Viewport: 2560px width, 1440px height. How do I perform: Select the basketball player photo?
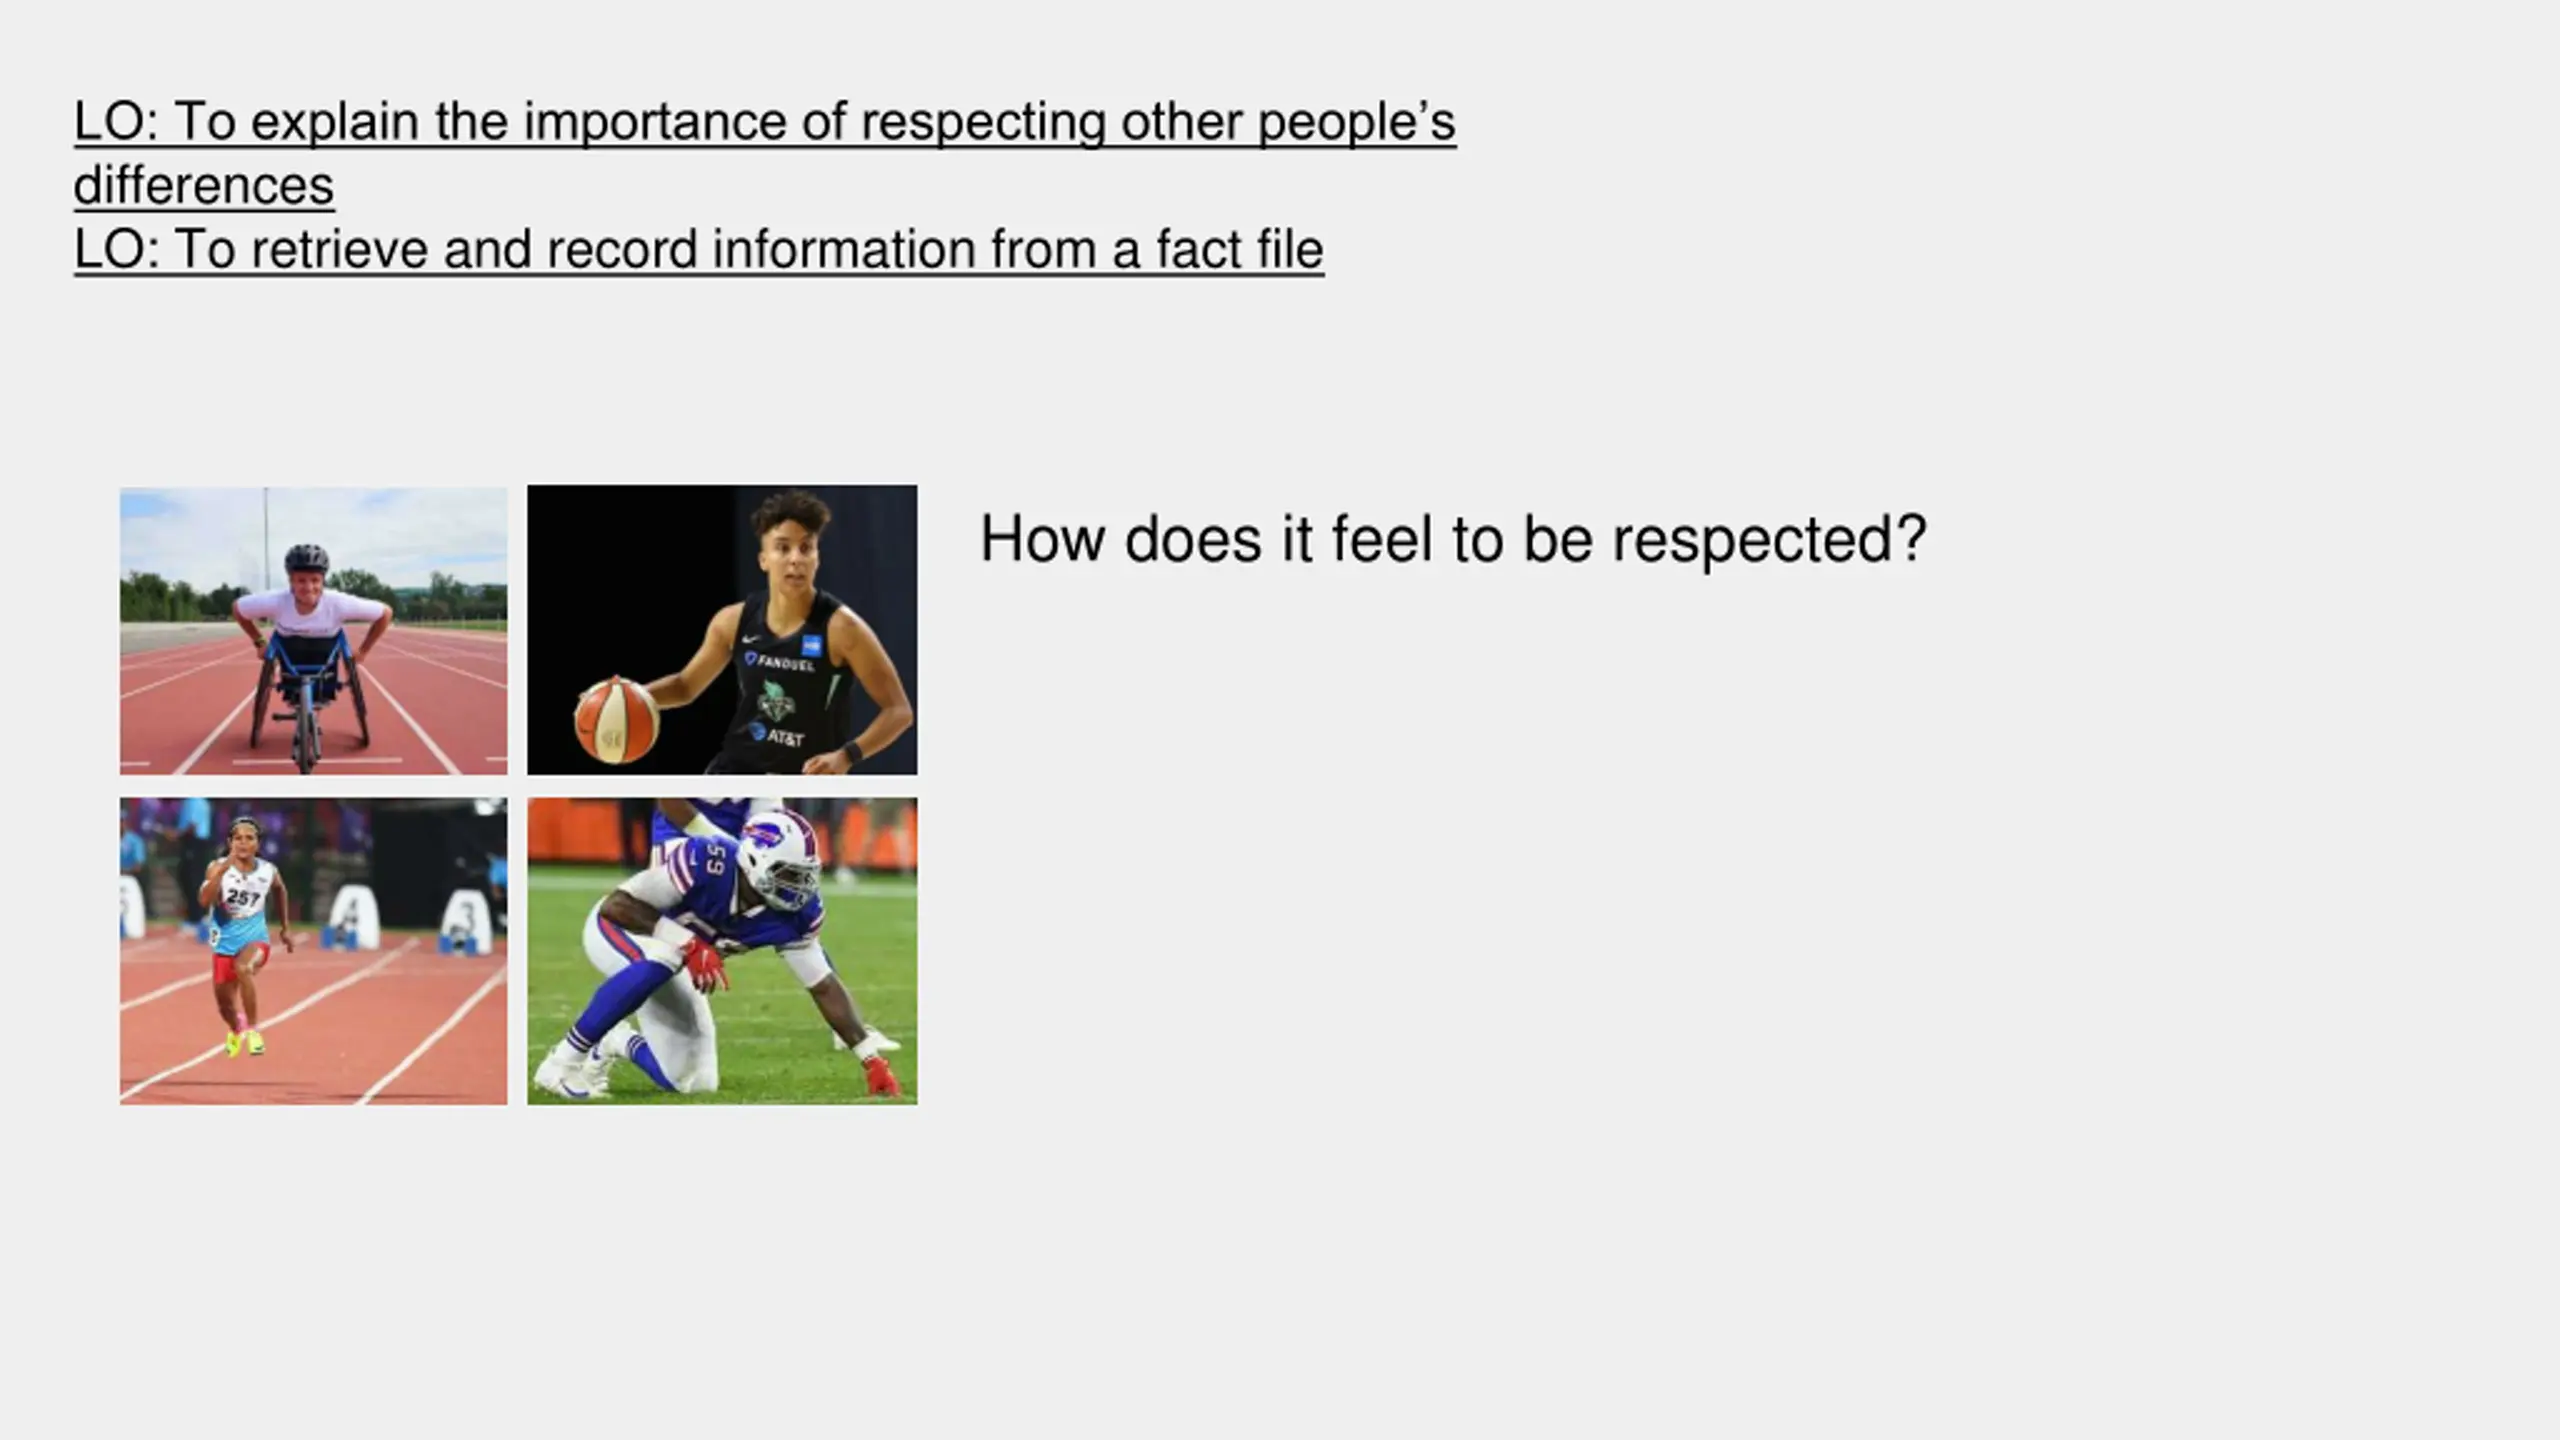click(x=722, y=630)
